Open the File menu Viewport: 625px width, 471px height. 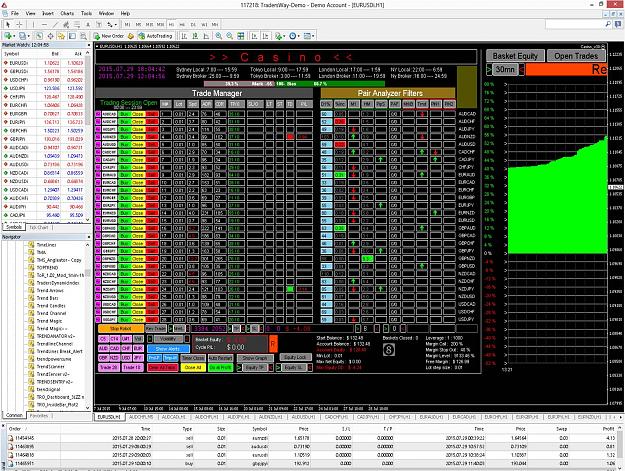coord(15,13)
